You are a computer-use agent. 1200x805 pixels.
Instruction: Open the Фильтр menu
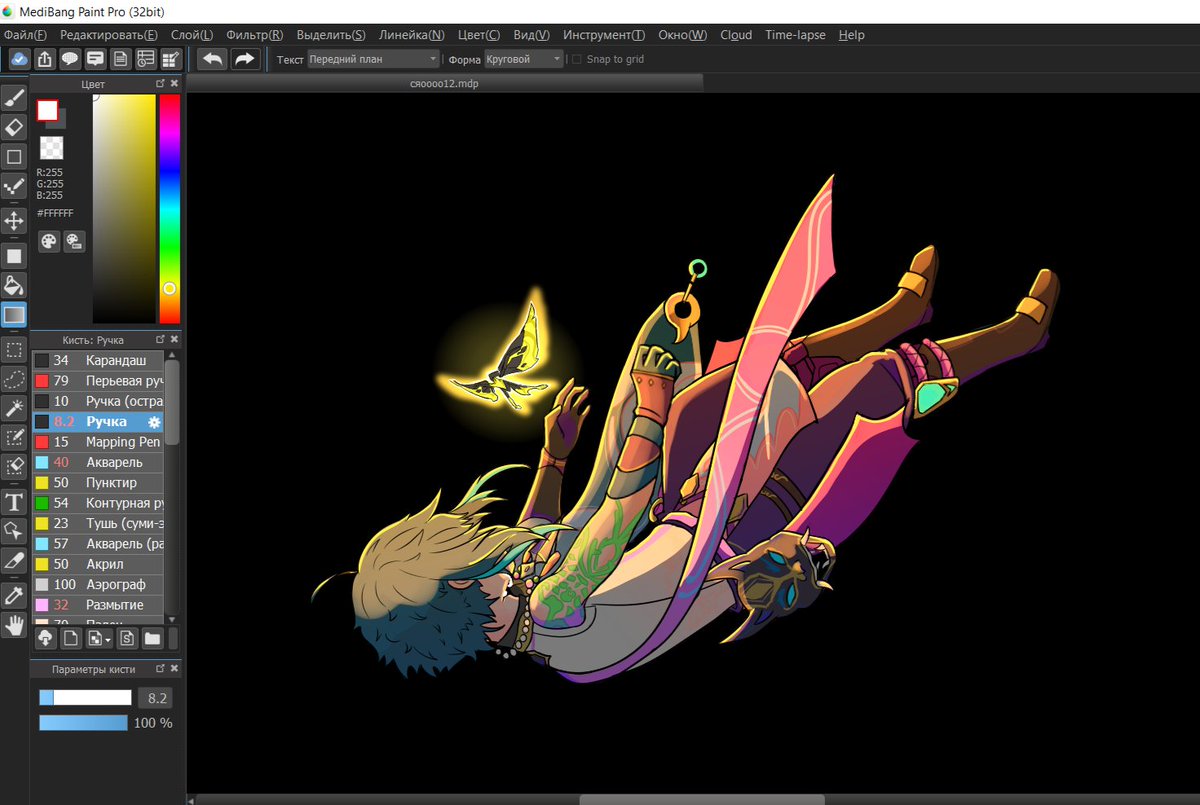pyautogui.click(x=255, y=35)
